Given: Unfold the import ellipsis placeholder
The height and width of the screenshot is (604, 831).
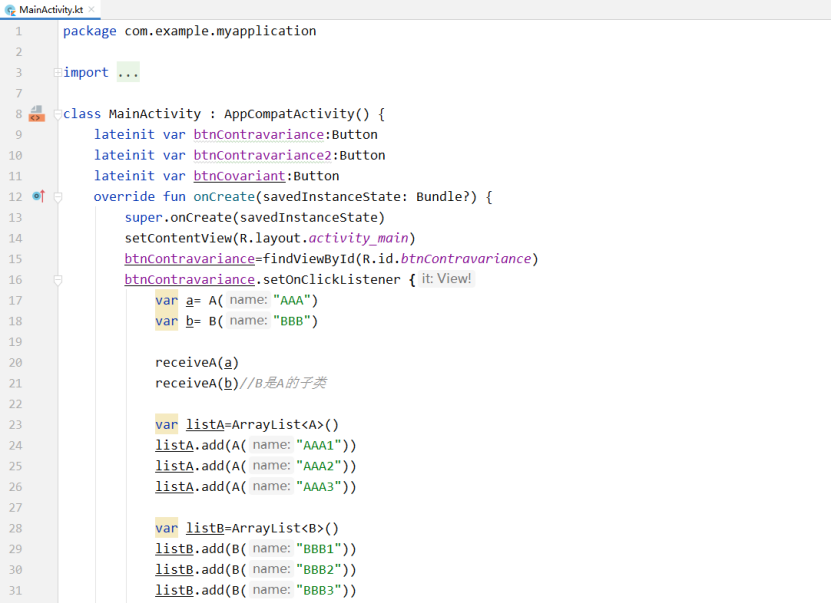Looking at the screenshot, I should [128, 73].
